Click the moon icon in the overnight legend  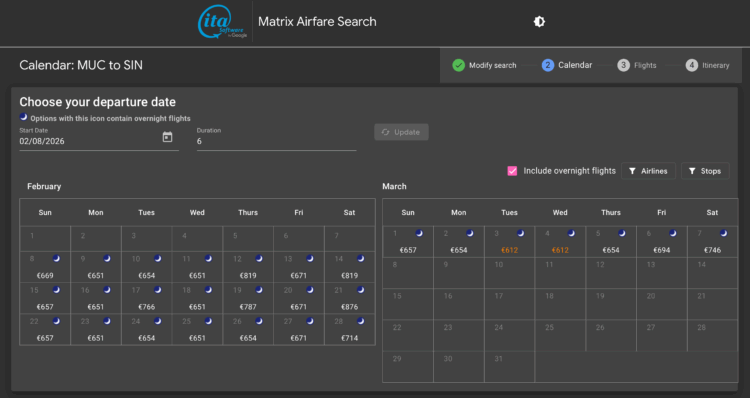click(x=23, y=117)
